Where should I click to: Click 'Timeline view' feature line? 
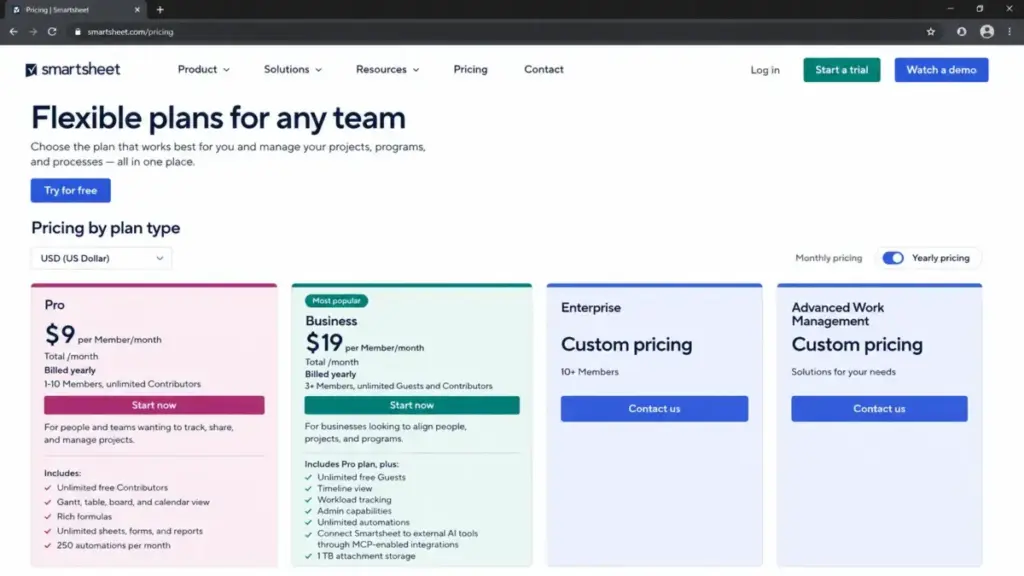tap(344, 488)
